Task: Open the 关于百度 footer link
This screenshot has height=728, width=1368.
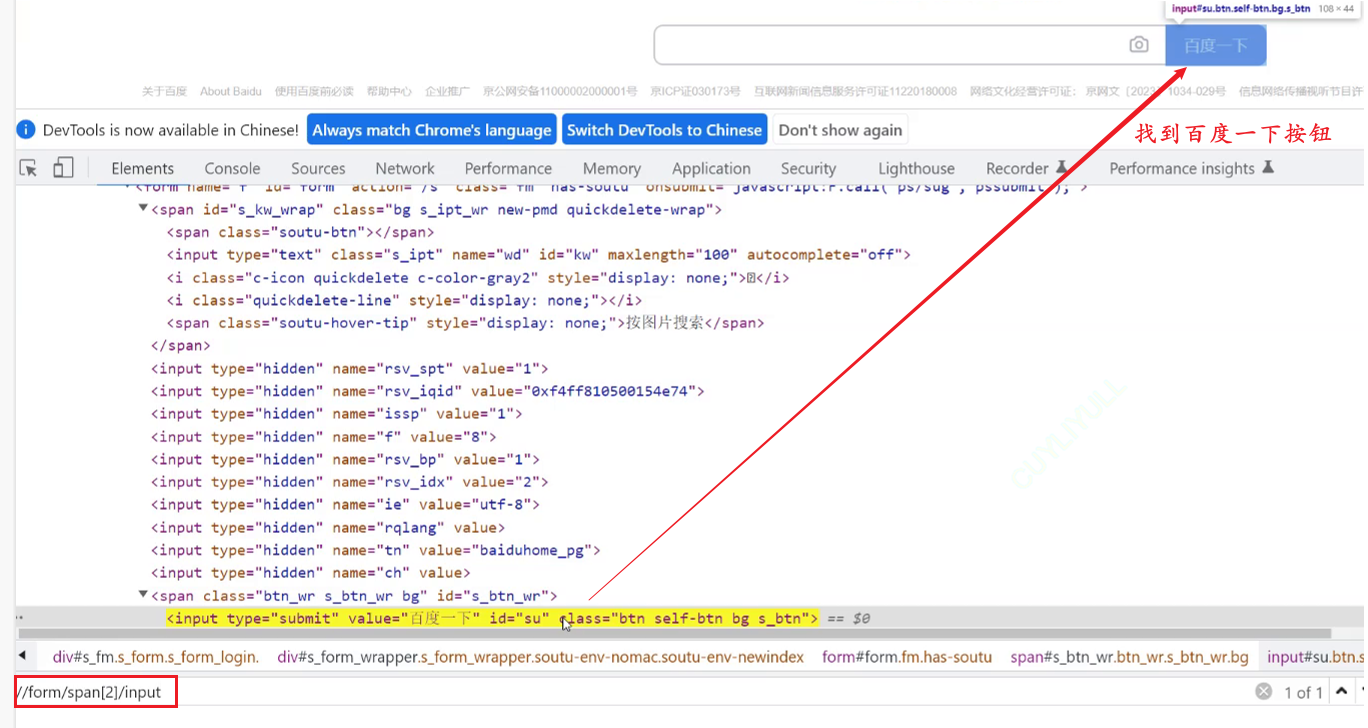Action: tap(164, 91)
